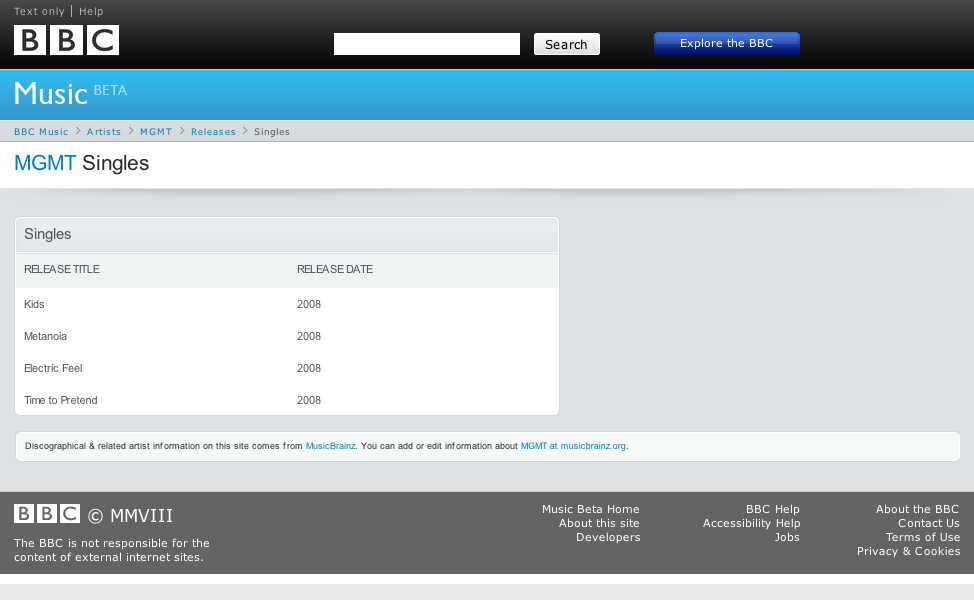Click the RELEASE DATE column header

(x=335, y=269)
